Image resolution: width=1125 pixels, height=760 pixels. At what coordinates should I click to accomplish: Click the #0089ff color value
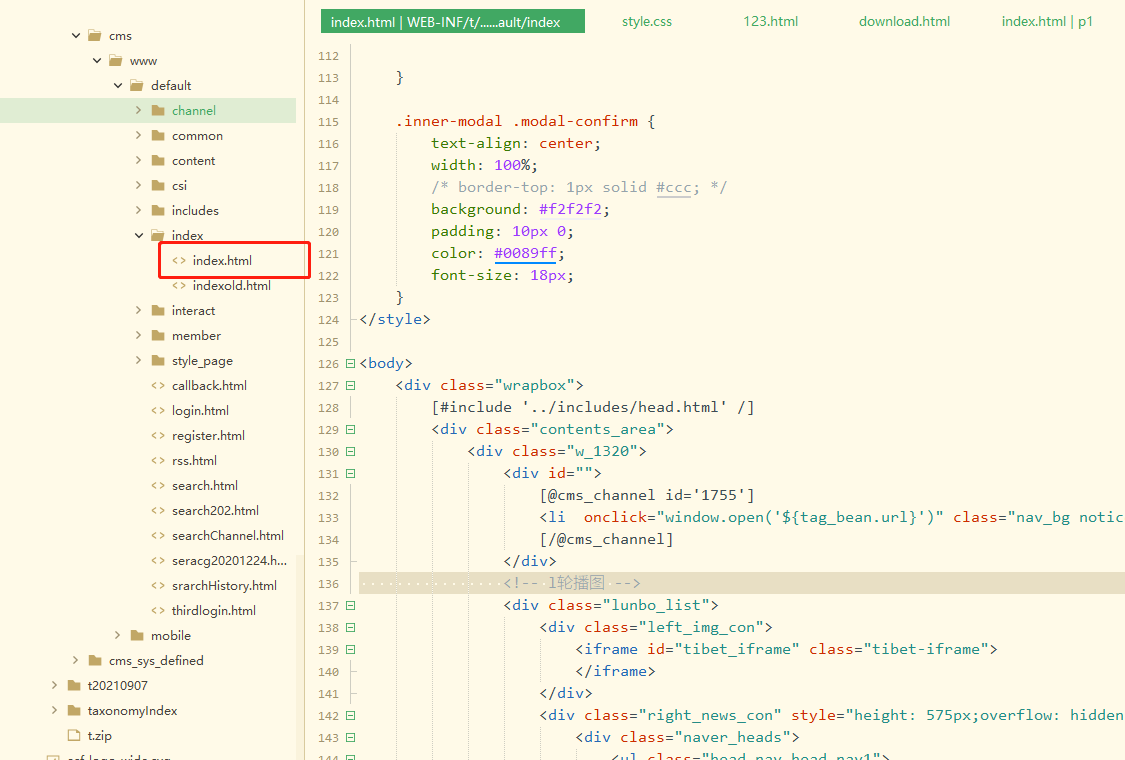pos(525,254)
